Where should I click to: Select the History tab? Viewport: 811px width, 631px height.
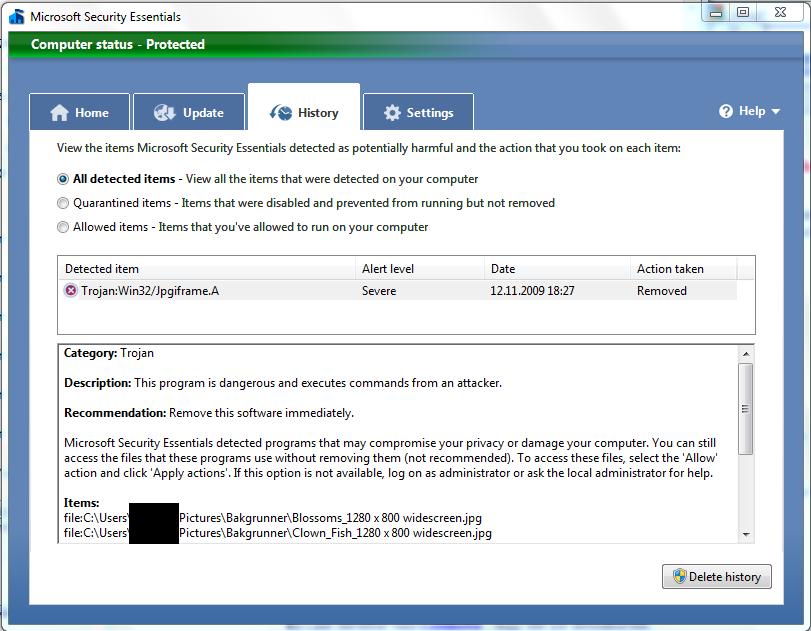304,108
